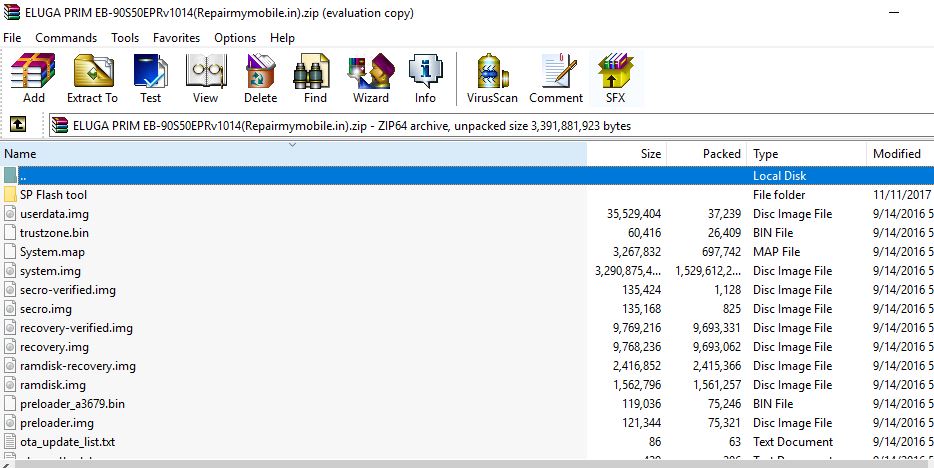Click the archive path address field

pyautogui.click(x=491, y=126)
